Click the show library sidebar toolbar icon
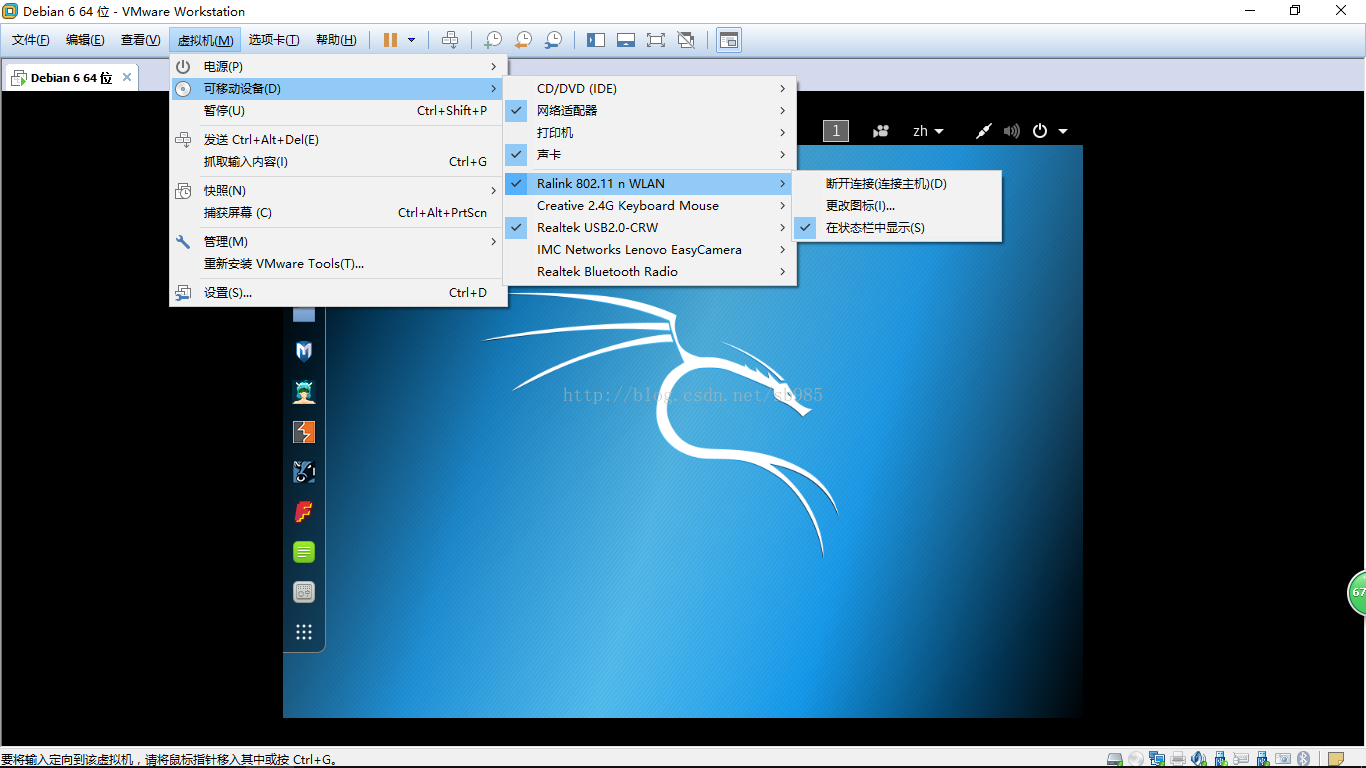This screenshot has width=1366, height=768. click(x=596, y=40)
